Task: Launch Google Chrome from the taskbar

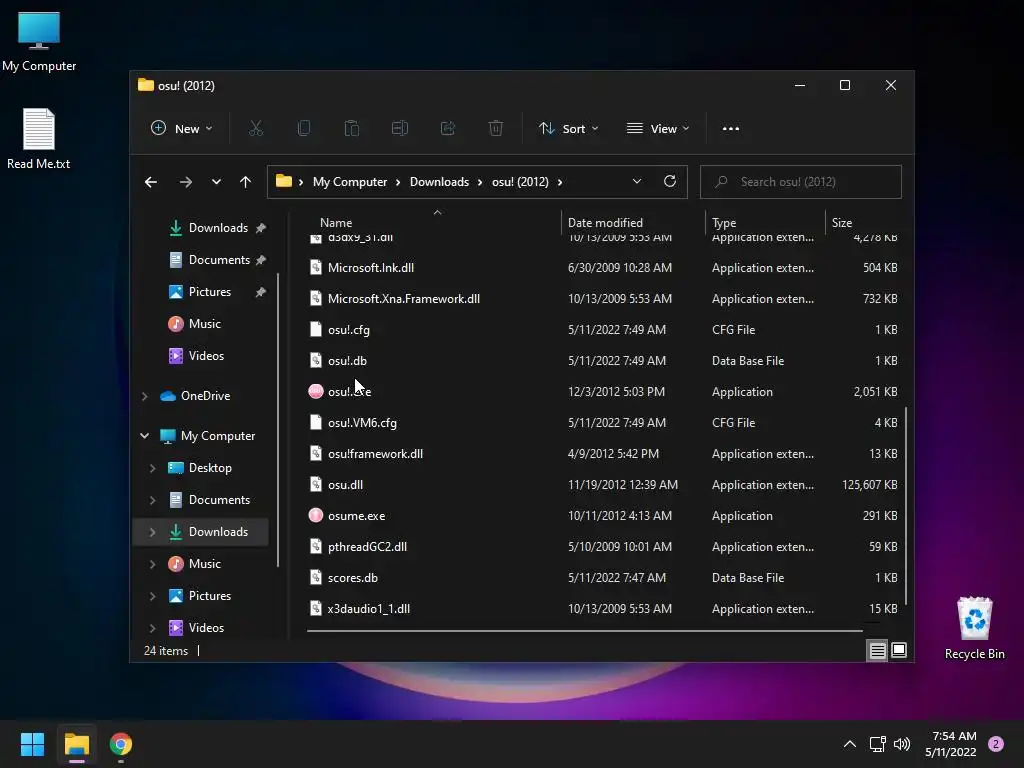Action: coord(121,744)
